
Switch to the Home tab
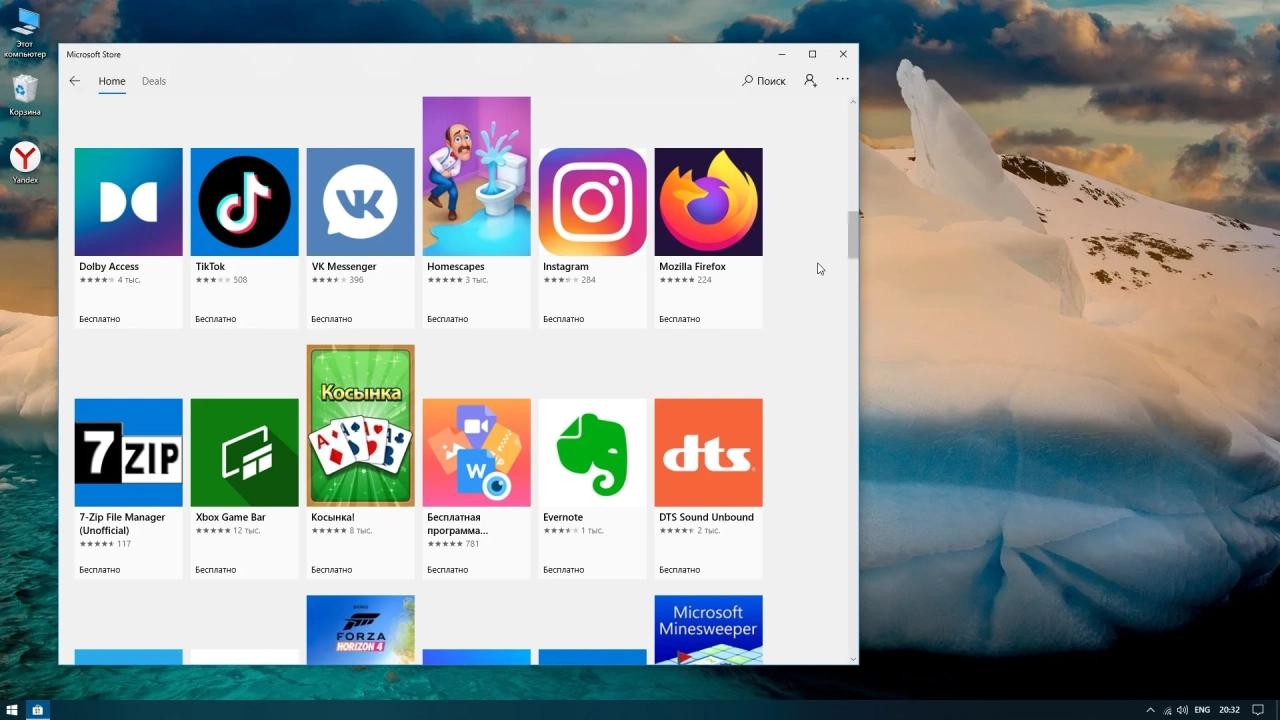112,81
